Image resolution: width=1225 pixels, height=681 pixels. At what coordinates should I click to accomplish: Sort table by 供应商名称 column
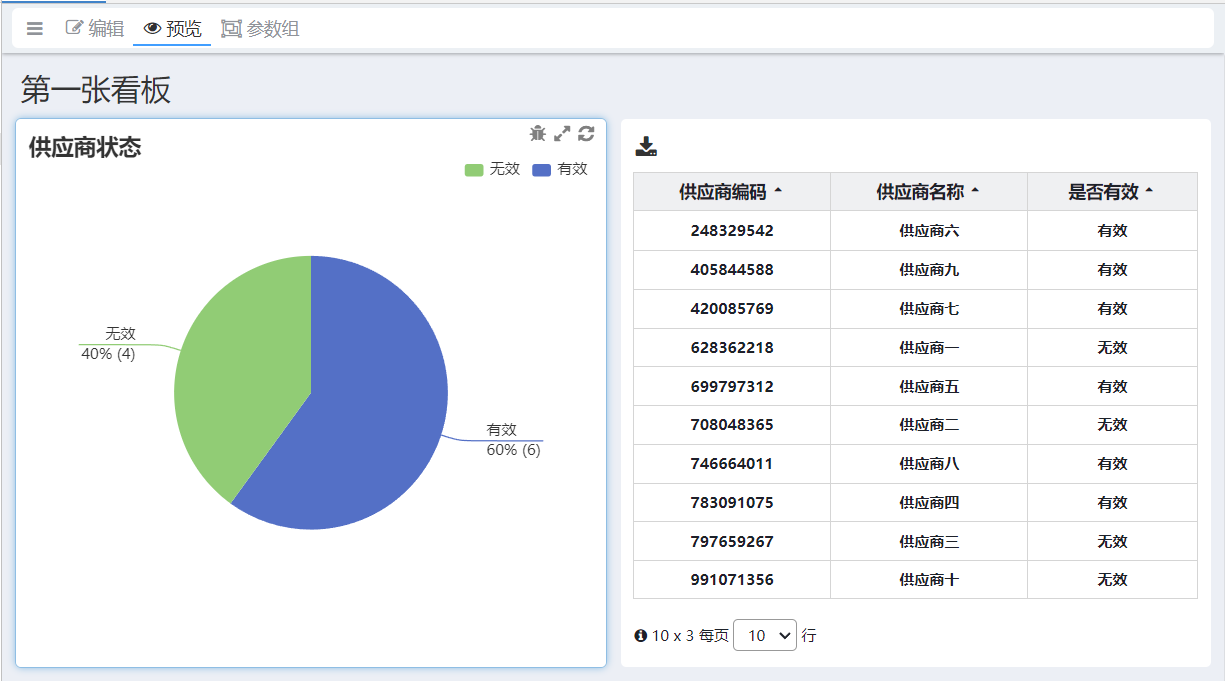pos(927,192)
